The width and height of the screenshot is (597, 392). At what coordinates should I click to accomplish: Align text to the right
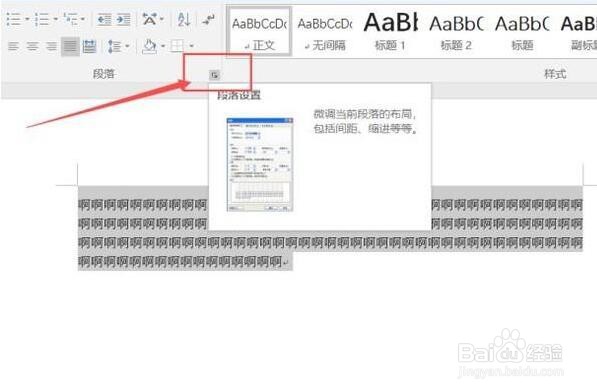(51, 46)
